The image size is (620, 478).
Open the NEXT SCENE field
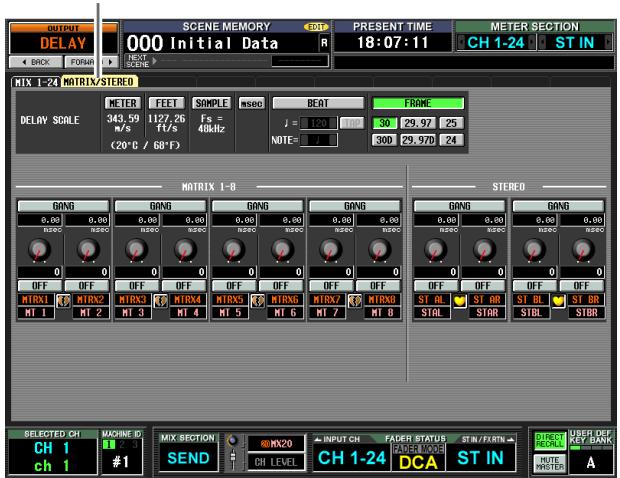coord(300,61)
